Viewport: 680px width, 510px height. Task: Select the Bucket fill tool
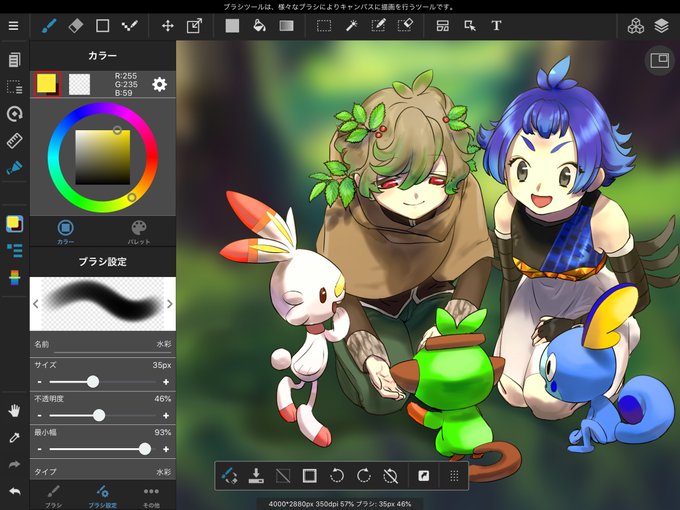point(259,26)
